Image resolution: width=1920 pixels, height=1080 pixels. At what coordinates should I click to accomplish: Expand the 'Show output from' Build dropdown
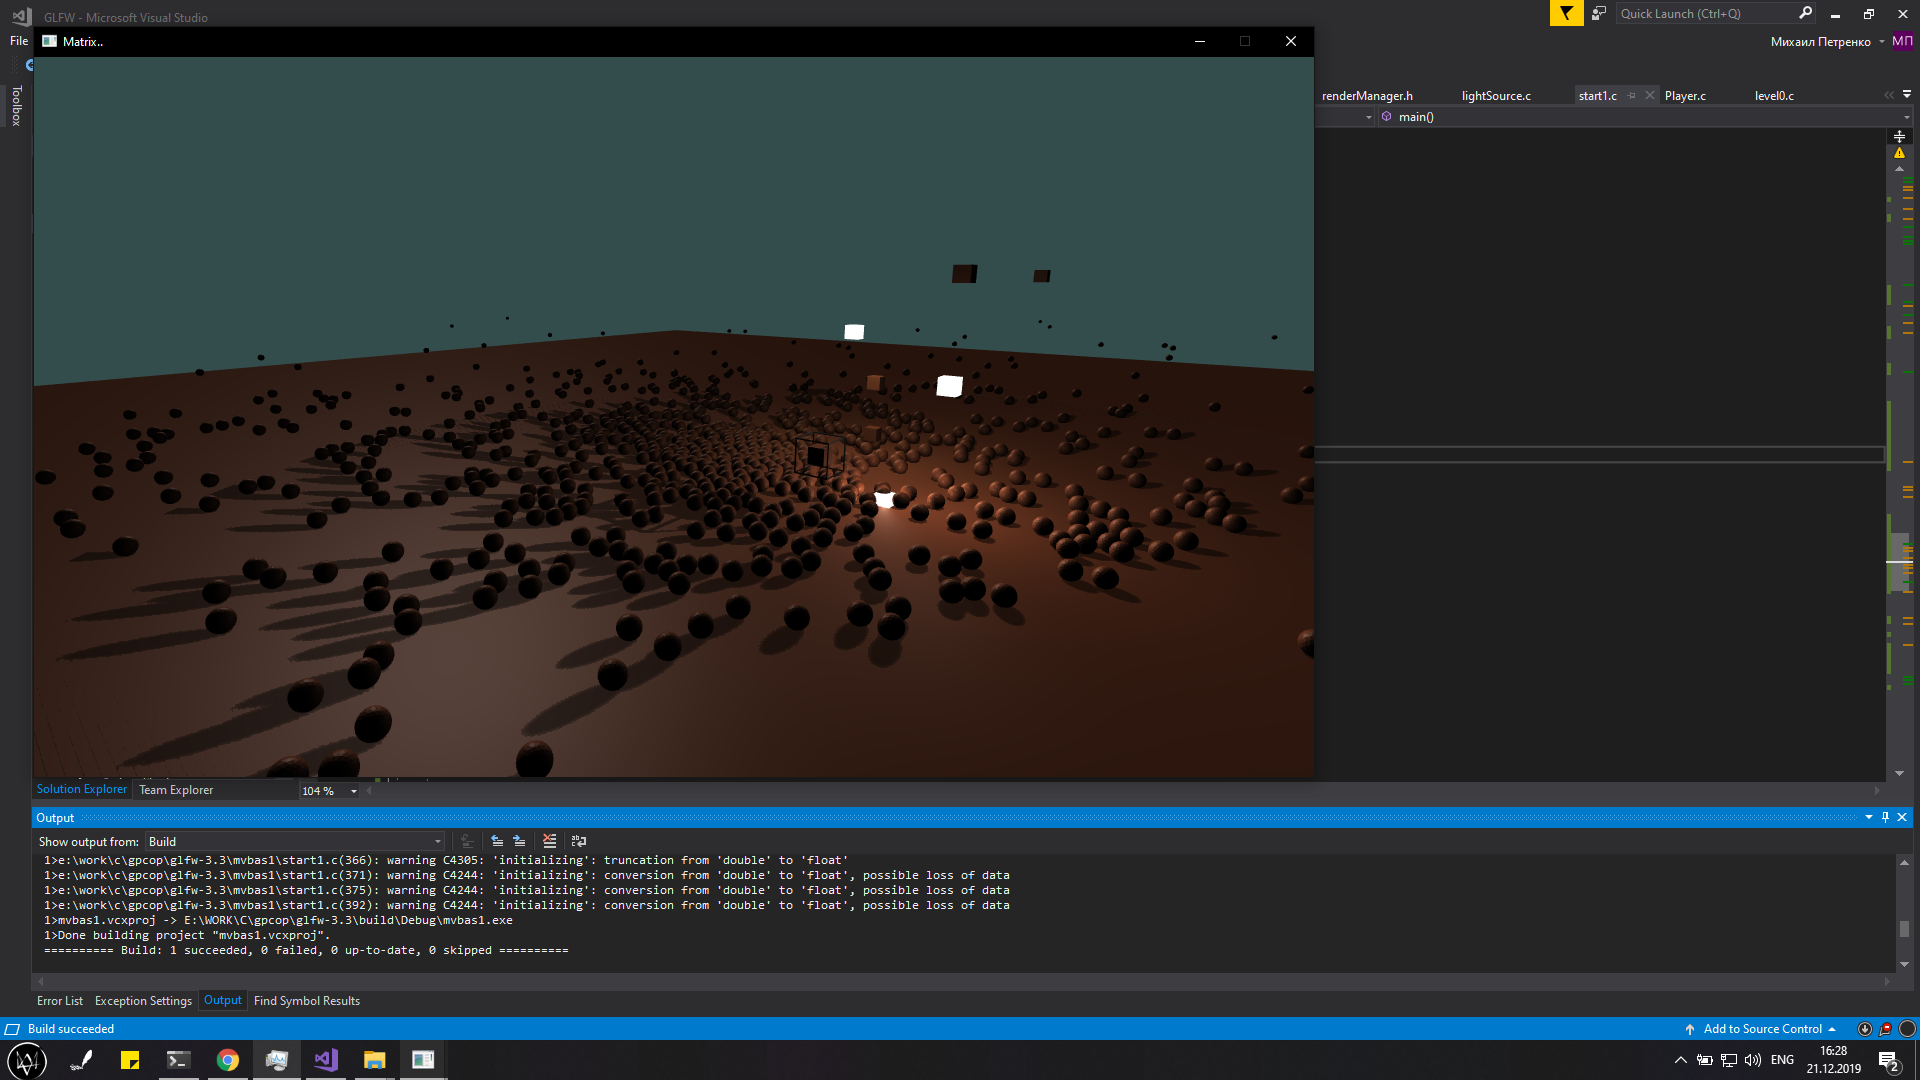pos(437,842)
